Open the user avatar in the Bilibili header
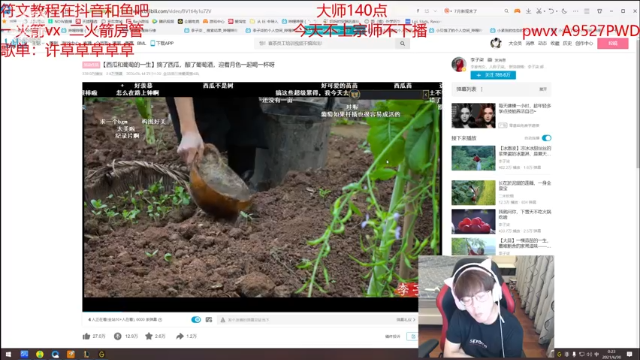This screenshot has height=360, width=640. tap(496, 43)
